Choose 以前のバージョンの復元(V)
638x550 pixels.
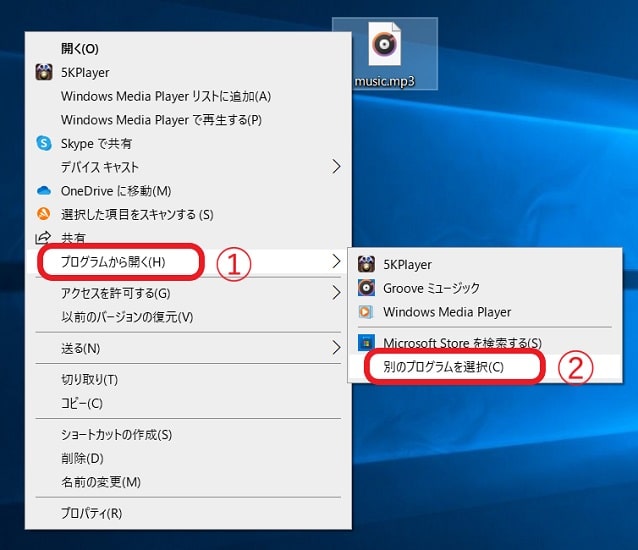(x=188, y=316)
